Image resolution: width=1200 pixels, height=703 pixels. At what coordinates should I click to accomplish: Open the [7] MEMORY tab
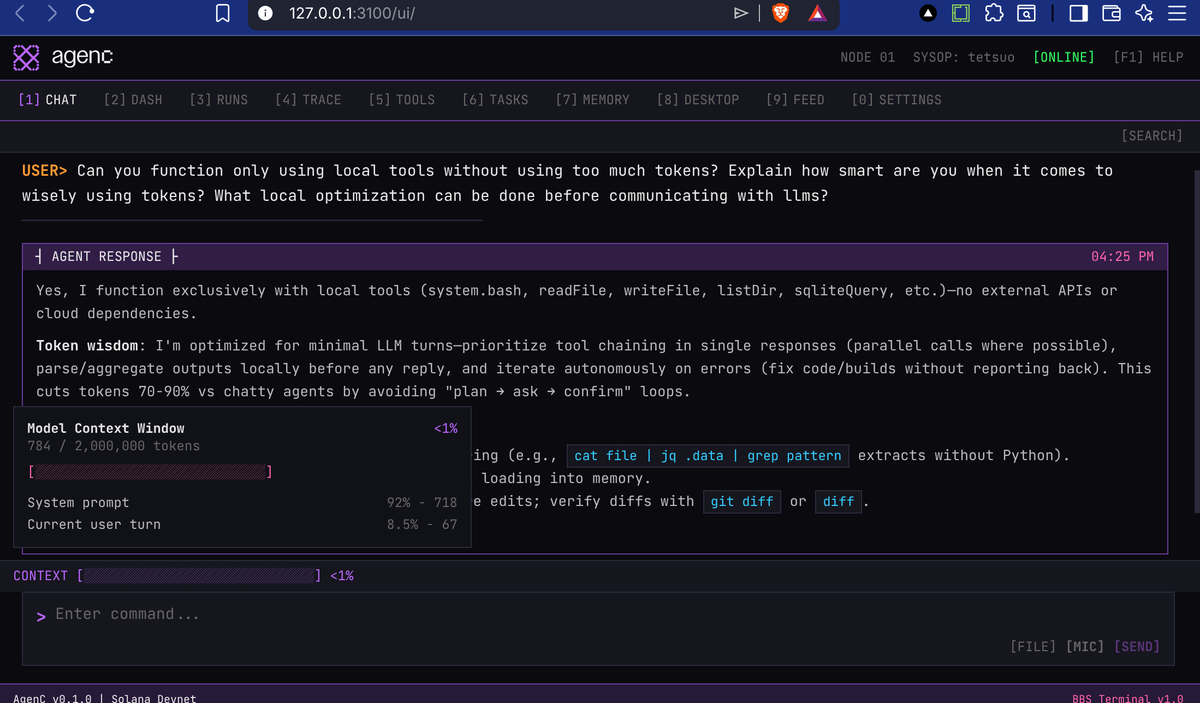592,99
